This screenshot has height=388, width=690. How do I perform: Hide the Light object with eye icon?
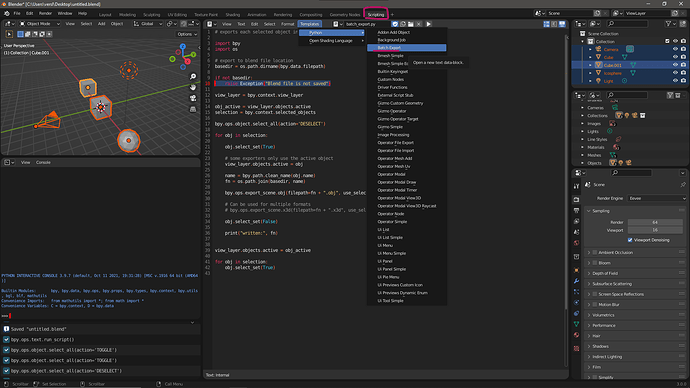tap(675, 81)
